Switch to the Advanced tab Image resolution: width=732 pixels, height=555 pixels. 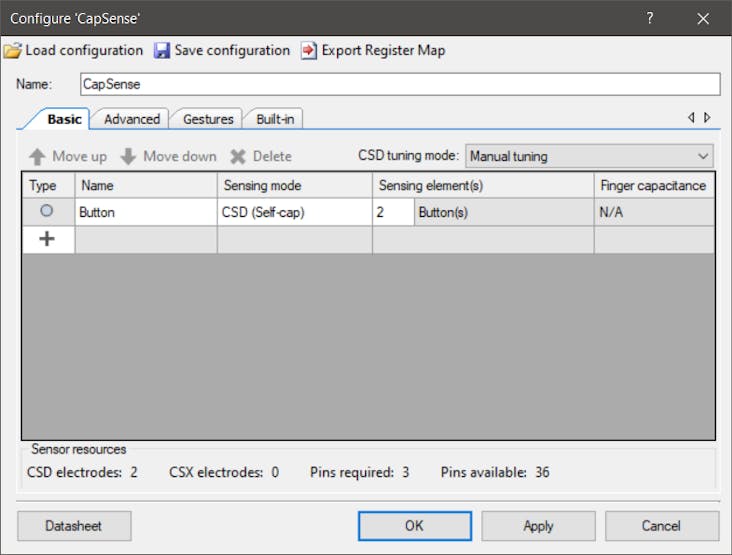(x=132, y=119)
